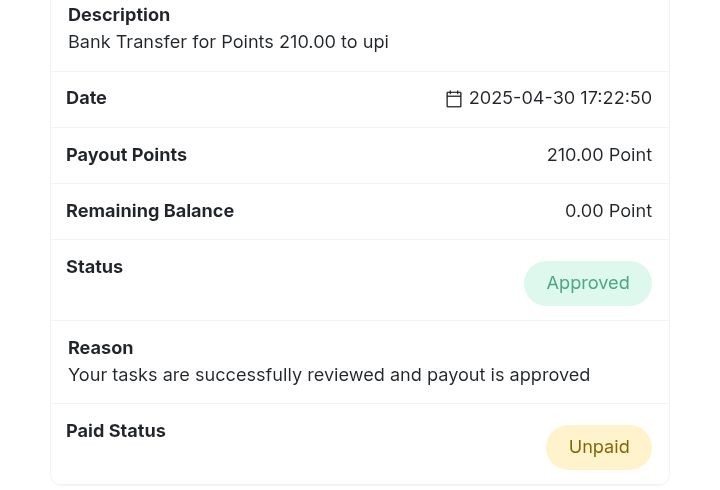Click the Paid Status label
Viewport: 720px width, 490px height.
pyautogui.click(x=116, y=431)
